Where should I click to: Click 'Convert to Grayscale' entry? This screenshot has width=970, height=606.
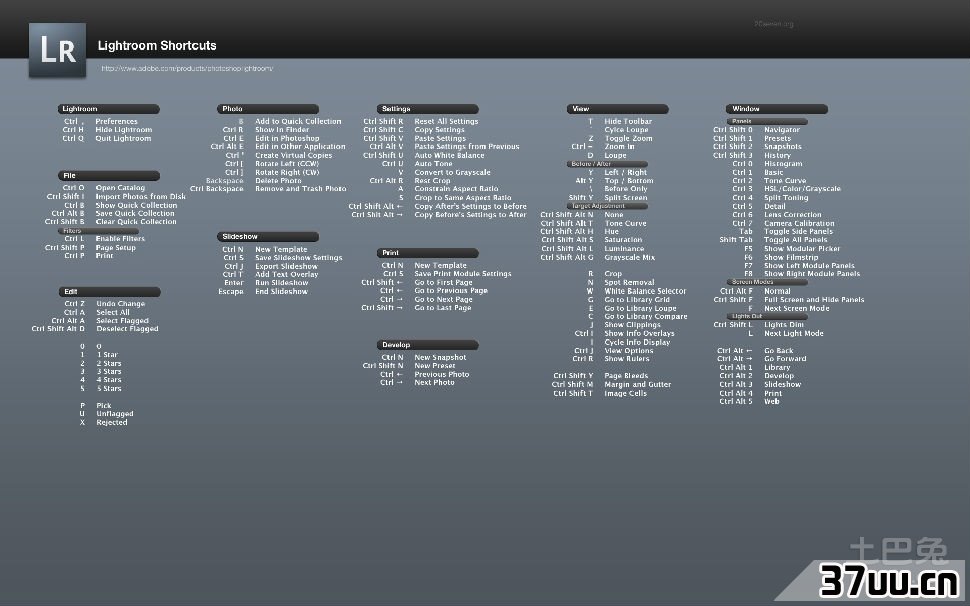click(x=452, y=172)
